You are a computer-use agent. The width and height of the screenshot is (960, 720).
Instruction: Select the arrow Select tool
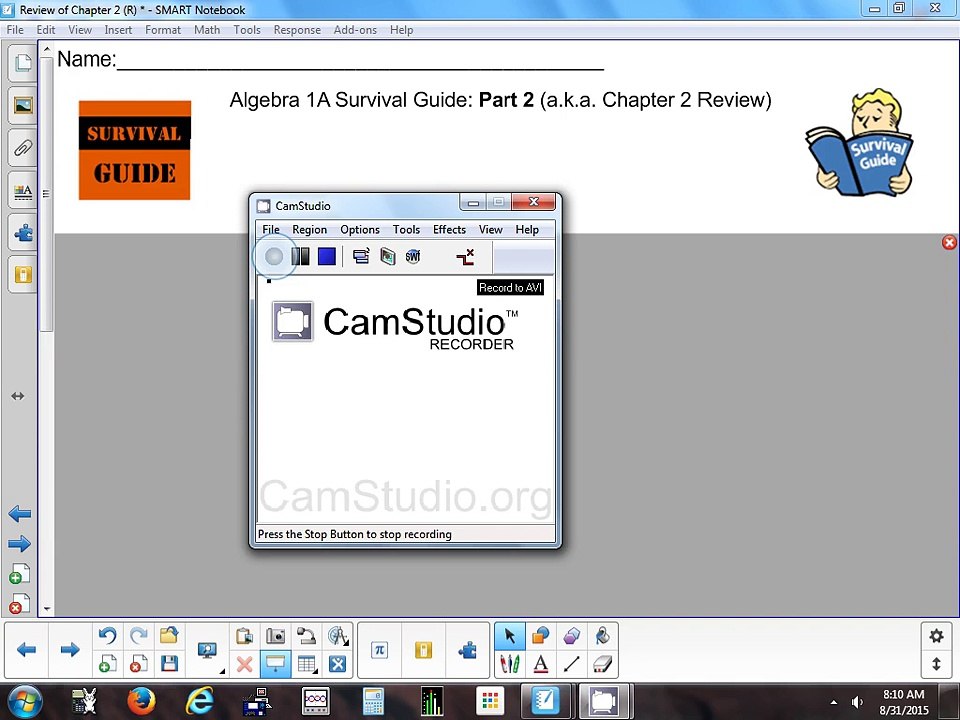(510, 636)
